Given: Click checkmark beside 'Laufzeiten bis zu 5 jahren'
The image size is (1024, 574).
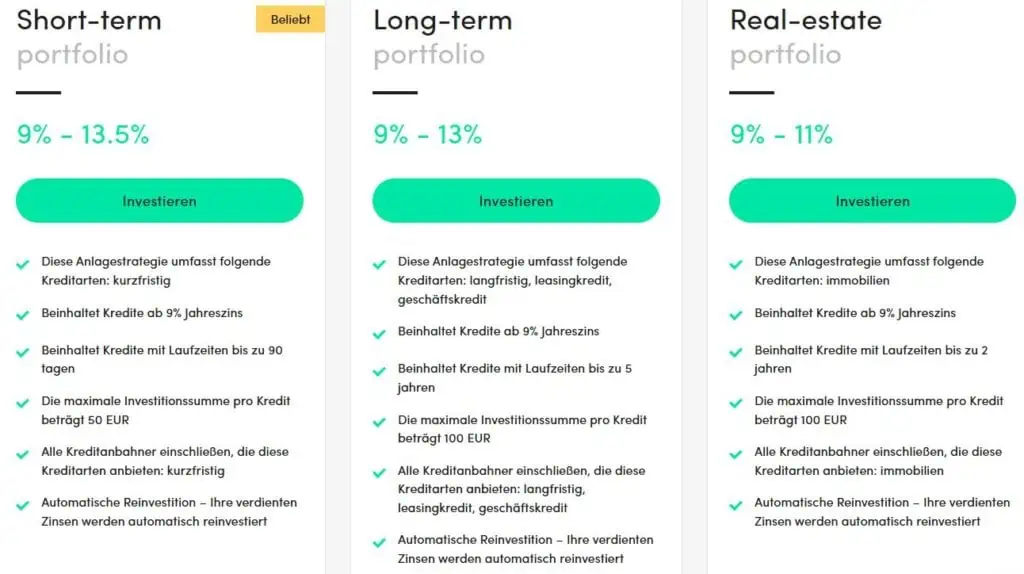Looking at the screenshot, I should 379,371.
